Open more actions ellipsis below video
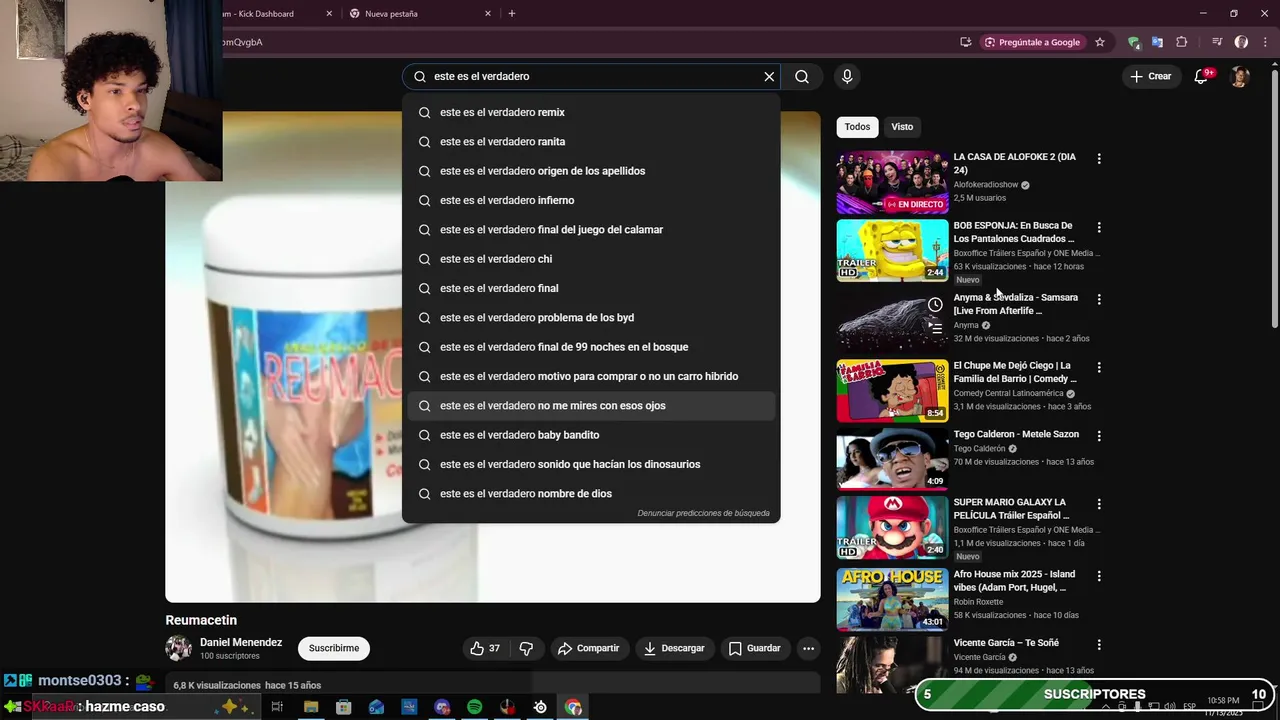Viewport: 1280px width, 720px height. tap(808, 648)
